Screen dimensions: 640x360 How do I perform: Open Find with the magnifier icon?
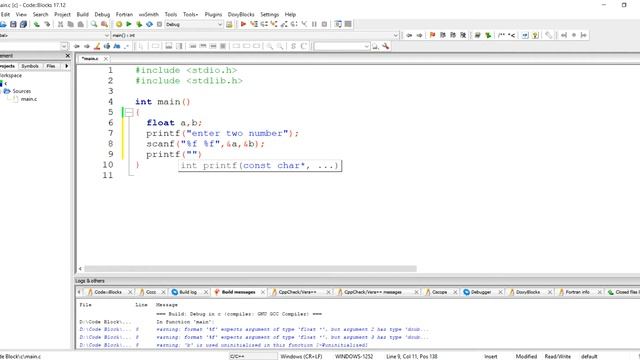[94, 24]
